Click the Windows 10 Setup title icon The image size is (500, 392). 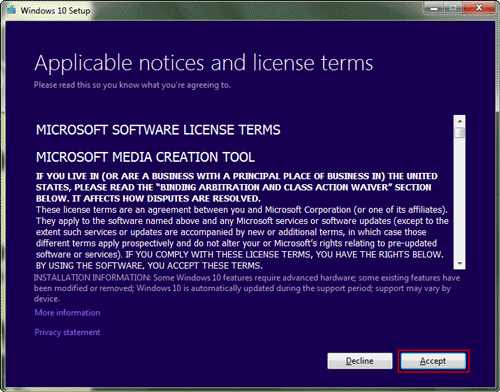(12, 10)
